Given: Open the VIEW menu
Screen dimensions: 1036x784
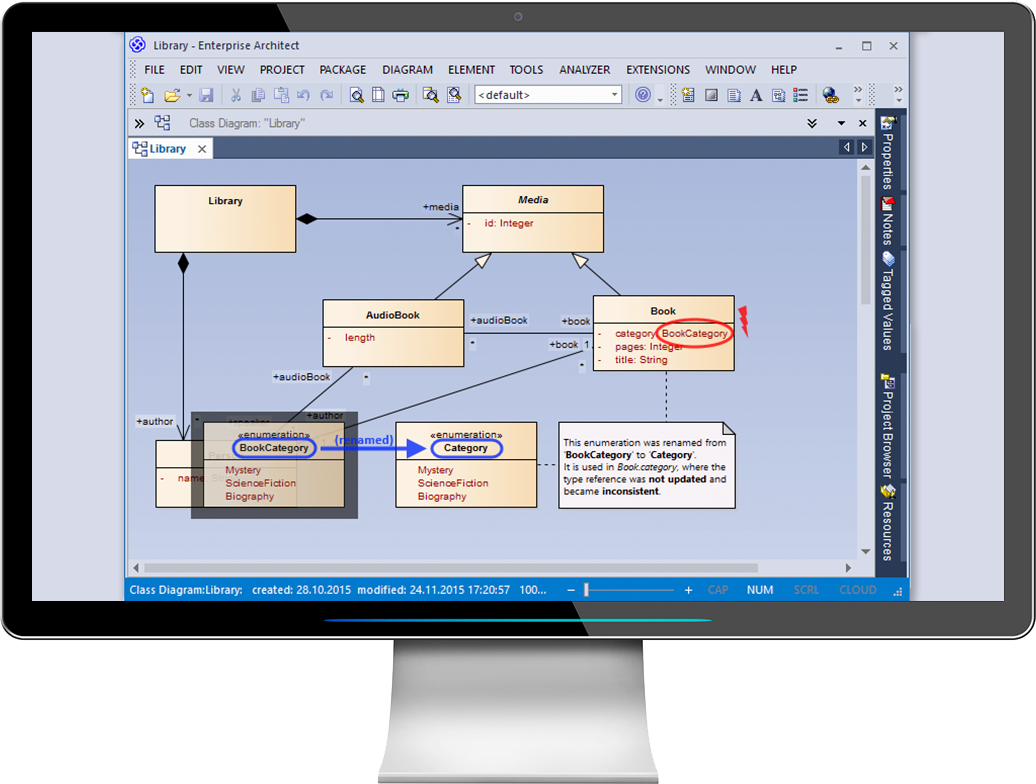Looking at the screenshot, I should 231,69.
